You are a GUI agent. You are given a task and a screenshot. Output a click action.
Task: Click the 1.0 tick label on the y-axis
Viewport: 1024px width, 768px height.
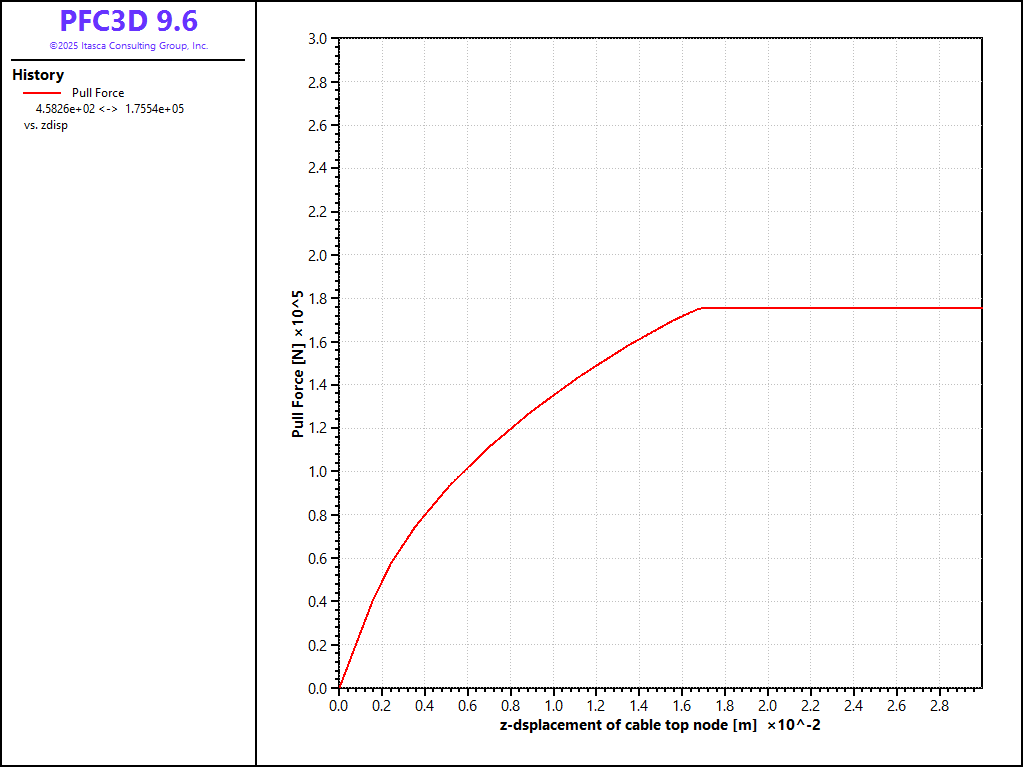pos(317,472)
